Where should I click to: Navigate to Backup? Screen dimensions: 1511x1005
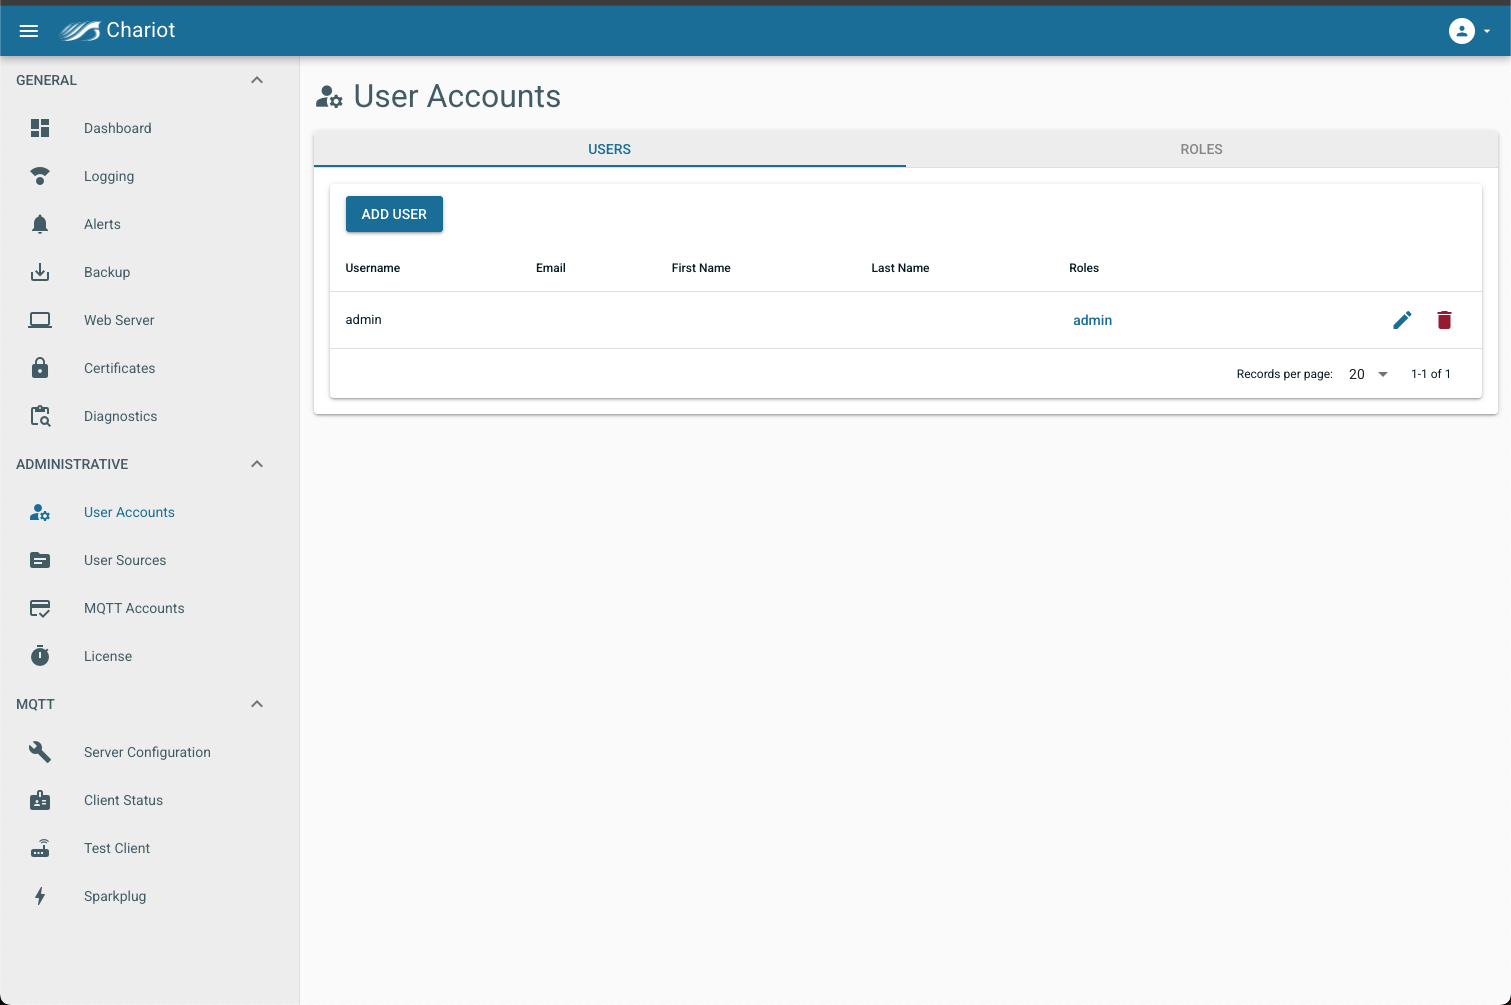(107, 272)
